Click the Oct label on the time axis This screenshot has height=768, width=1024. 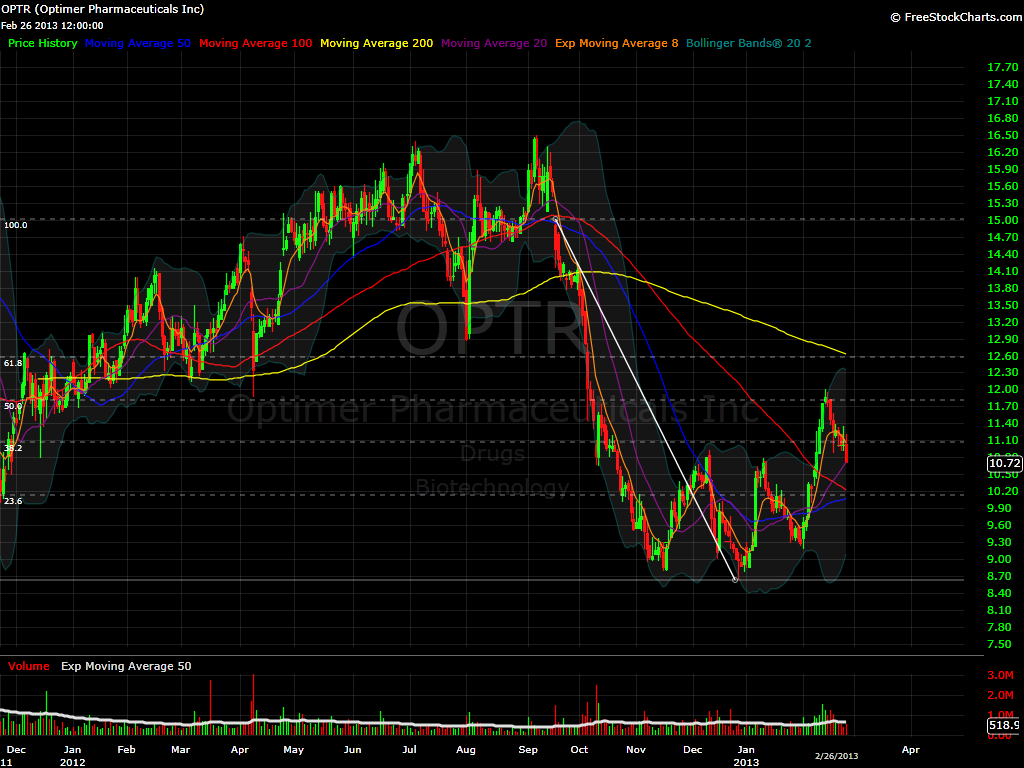click(x=579, y=750)
